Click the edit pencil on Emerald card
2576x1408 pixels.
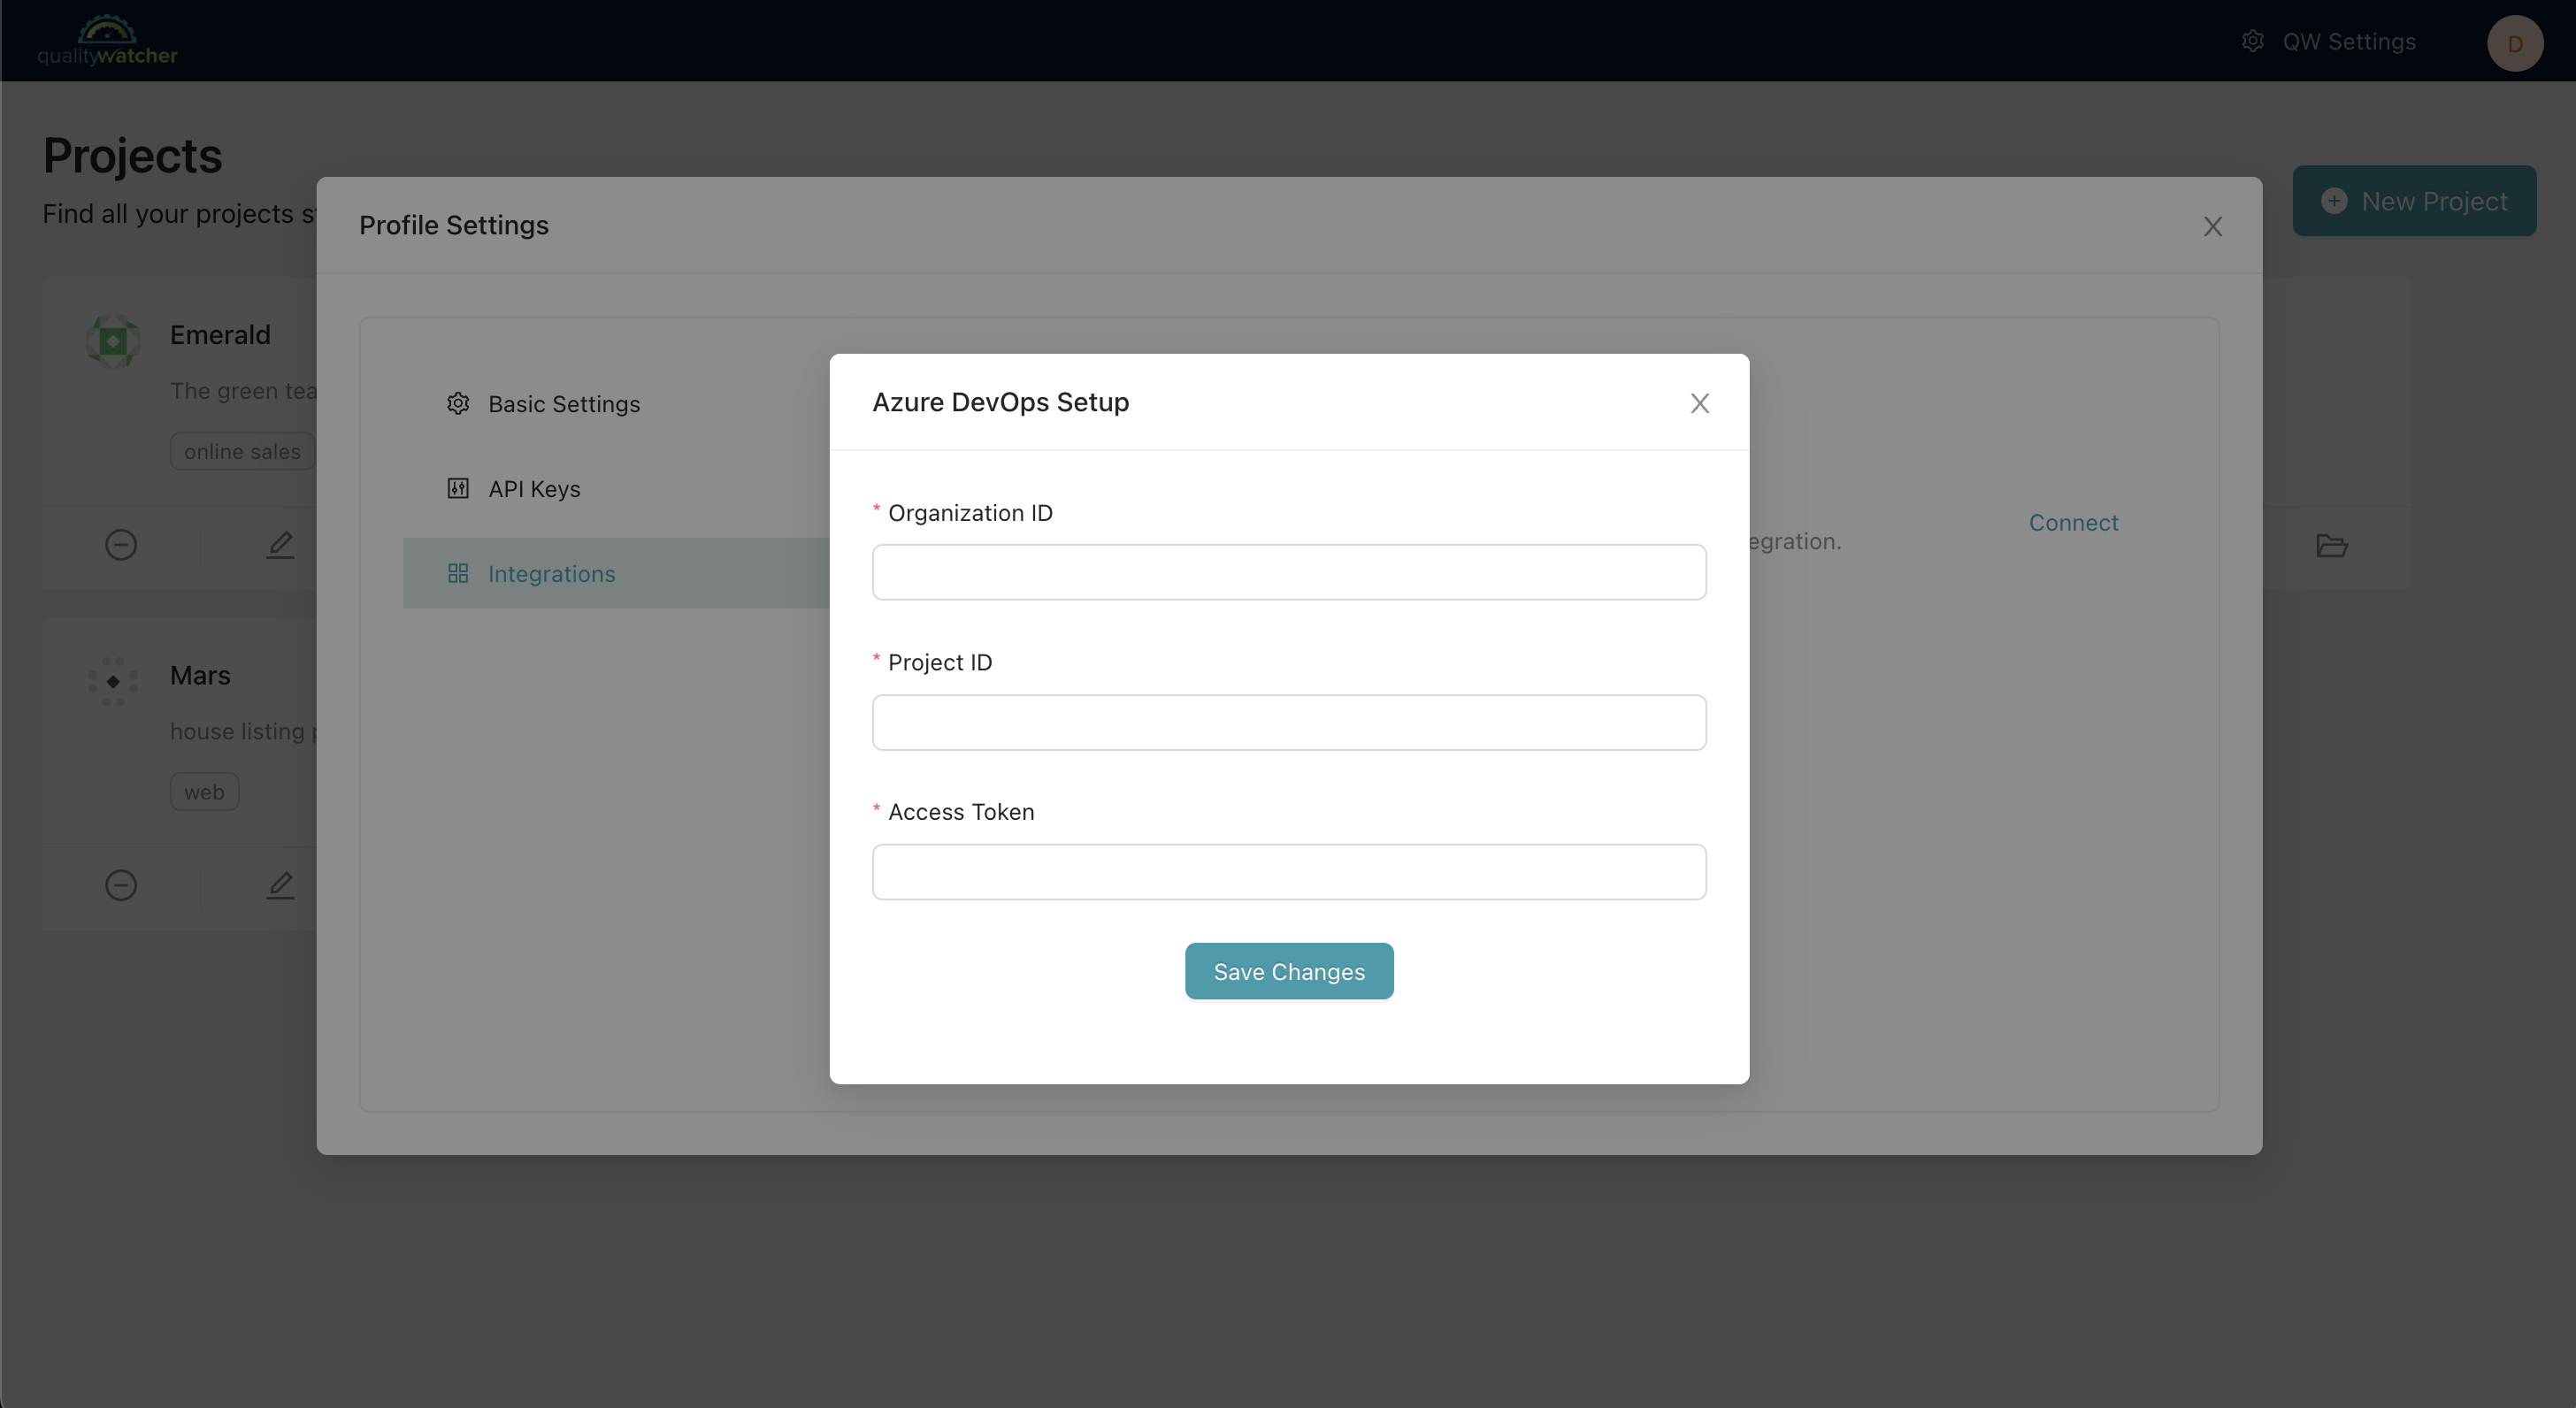point(280,545)
